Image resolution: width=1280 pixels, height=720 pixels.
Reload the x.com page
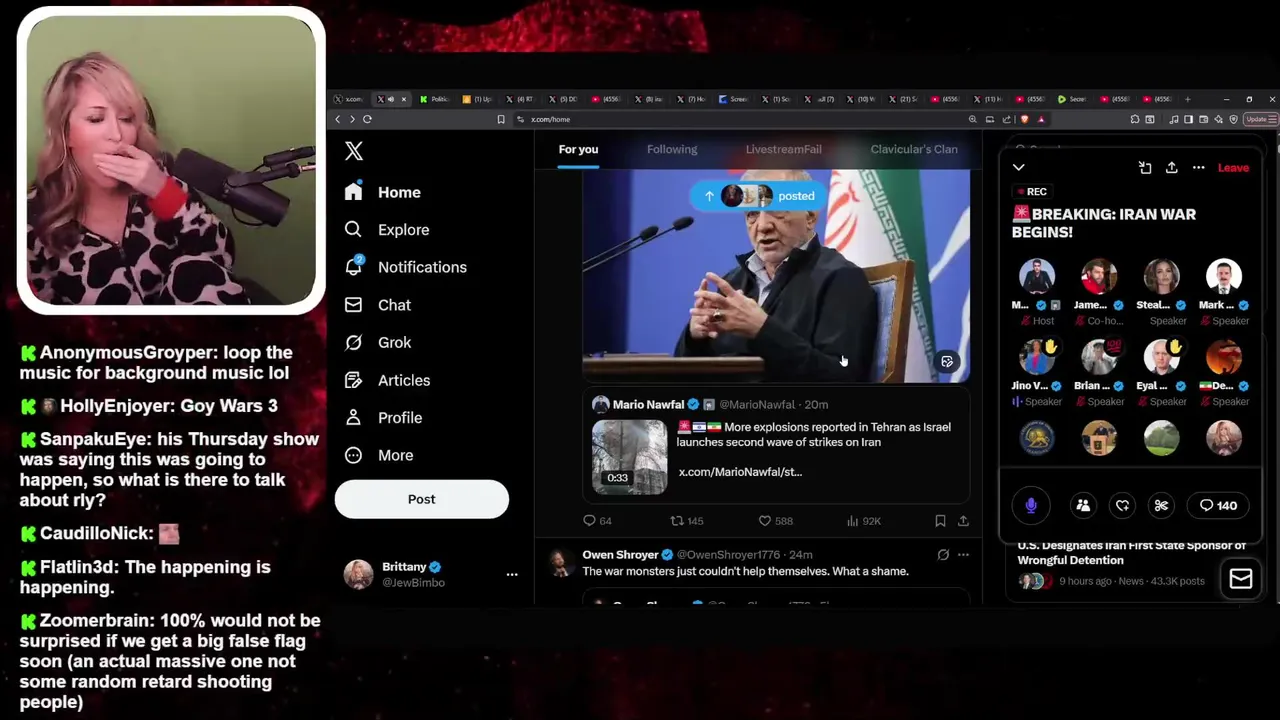coord(367,119)
